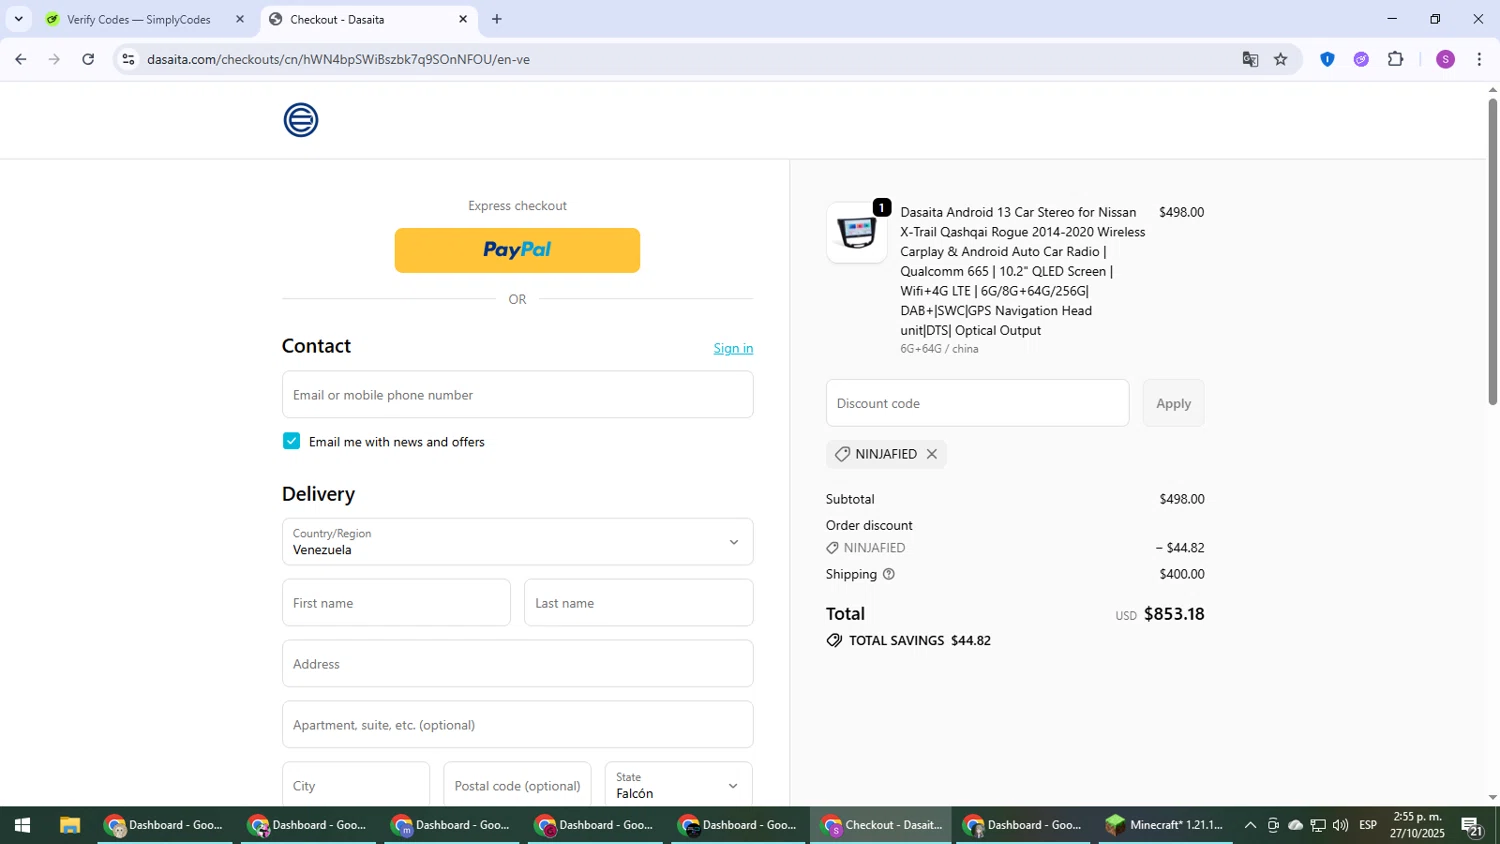This screenshot has width=1500, height=844.
Task: Click the address bar URL
Action: coord(338,59)
